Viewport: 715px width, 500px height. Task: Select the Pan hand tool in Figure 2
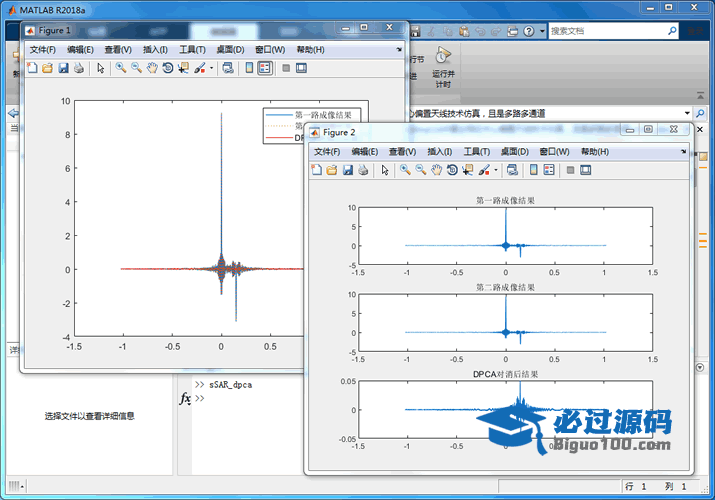(x=437, y=170)
